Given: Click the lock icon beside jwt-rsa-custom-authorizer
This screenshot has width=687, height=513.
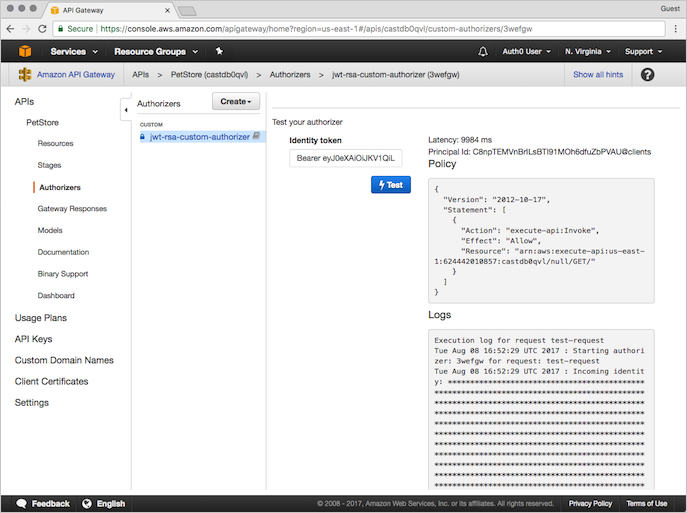Looking at the screenshot, I should coord(142,137).
